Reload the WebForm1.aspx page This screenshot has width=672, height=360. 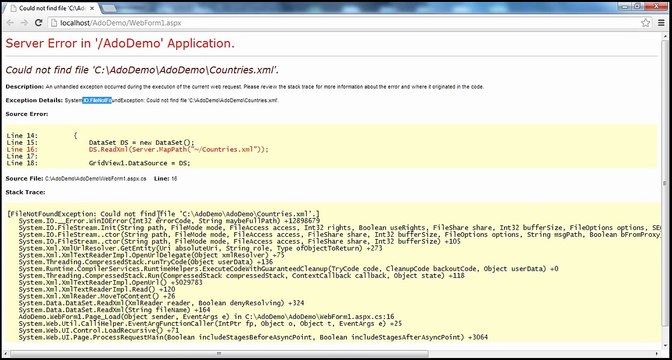pyautogui.click(x=38, y=23)
